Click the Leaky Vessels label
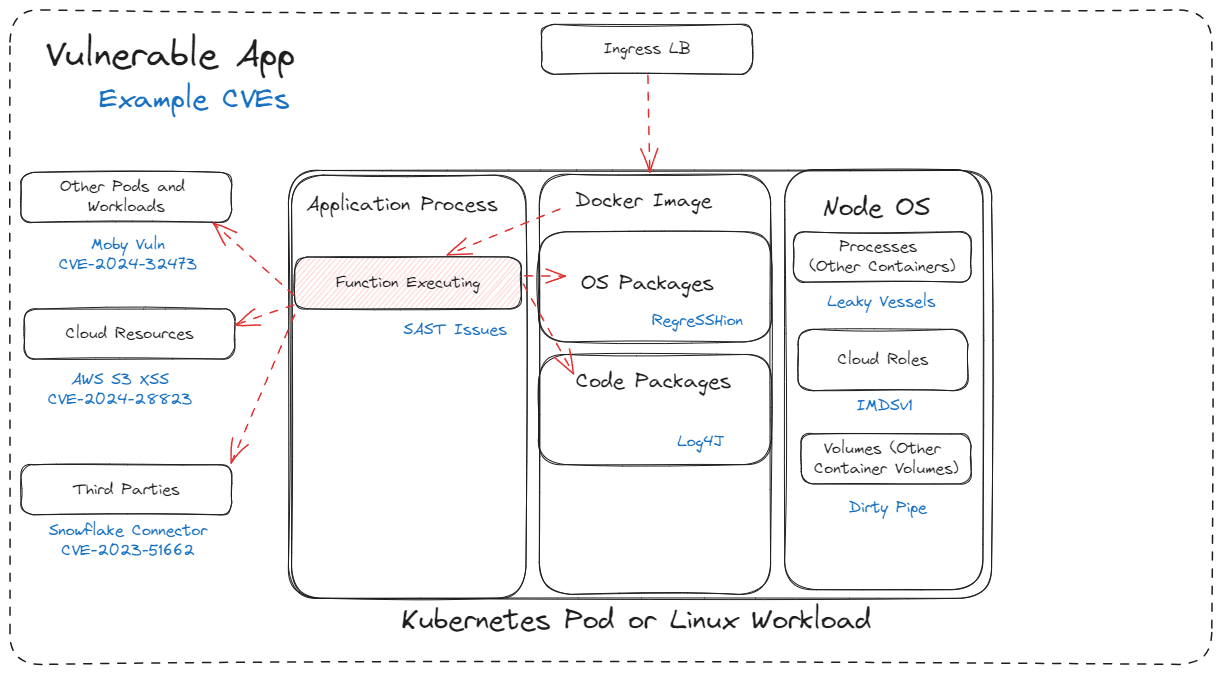 [881, 302]
